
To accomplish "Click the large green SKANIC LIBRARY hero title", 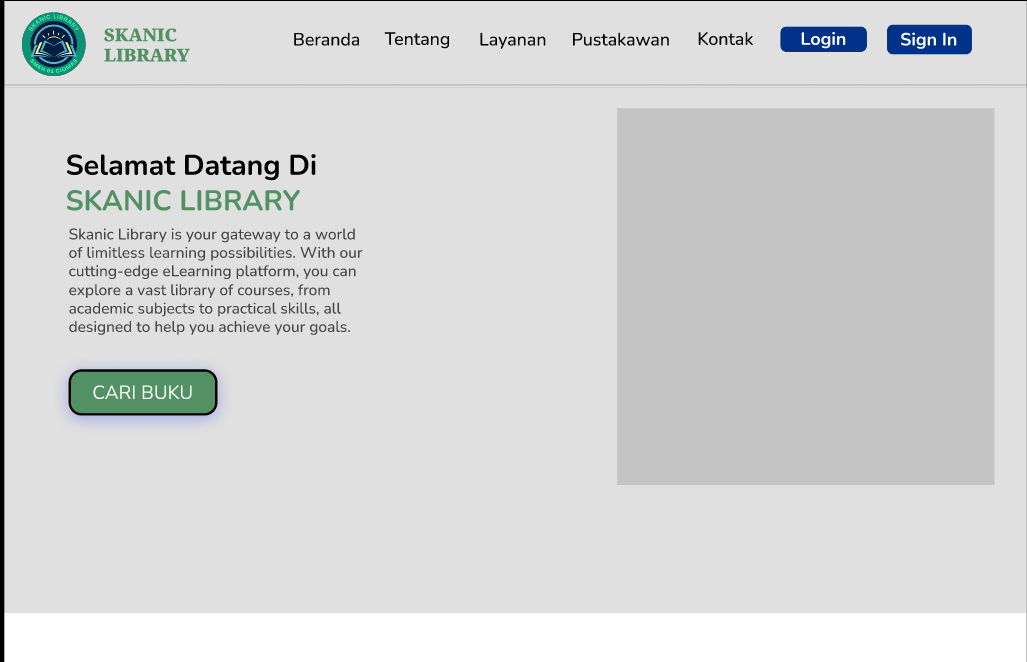I will click(183, 201).
